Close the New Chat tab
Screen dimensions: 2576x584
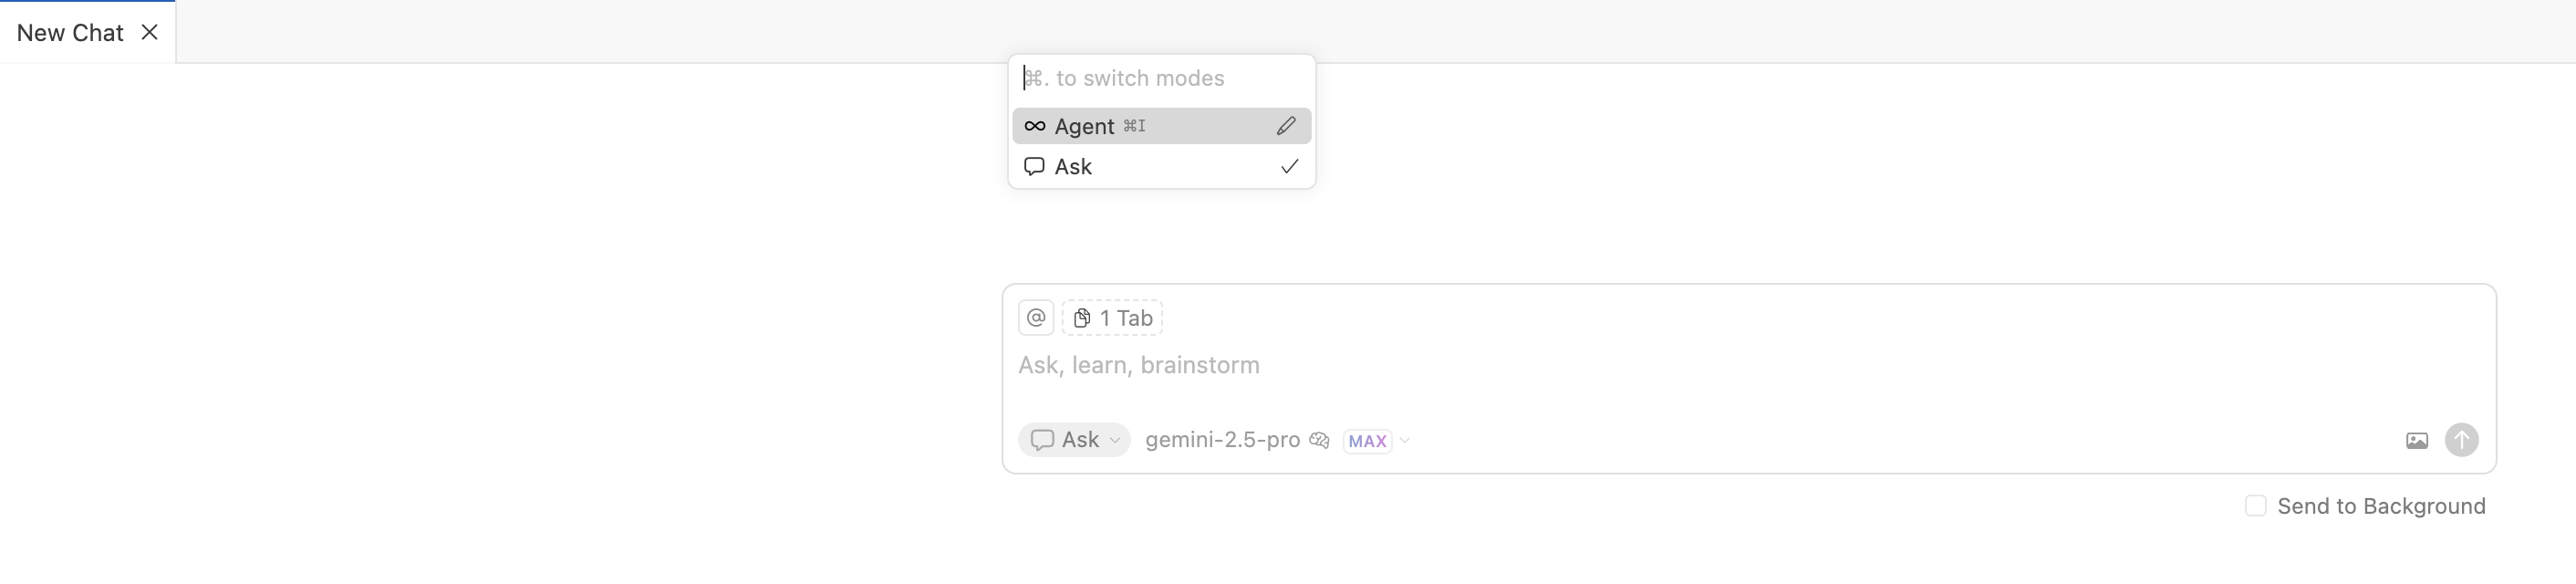pos(150,32)
